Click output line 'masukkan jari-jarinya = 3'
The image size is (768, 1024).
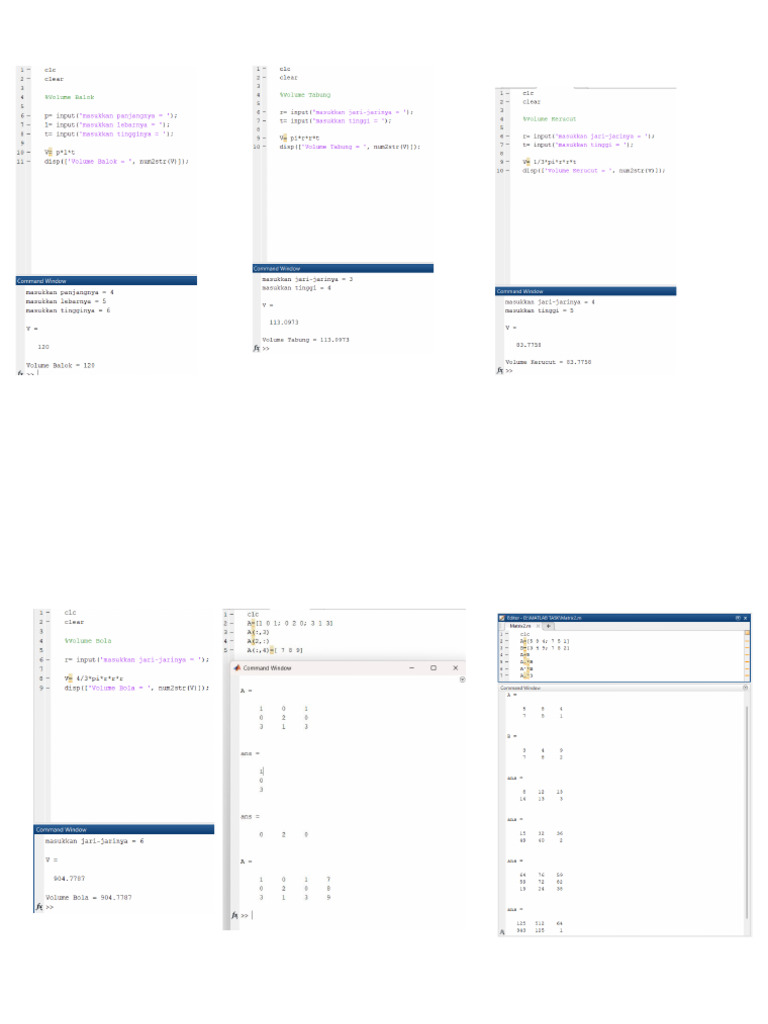[307, 279]
